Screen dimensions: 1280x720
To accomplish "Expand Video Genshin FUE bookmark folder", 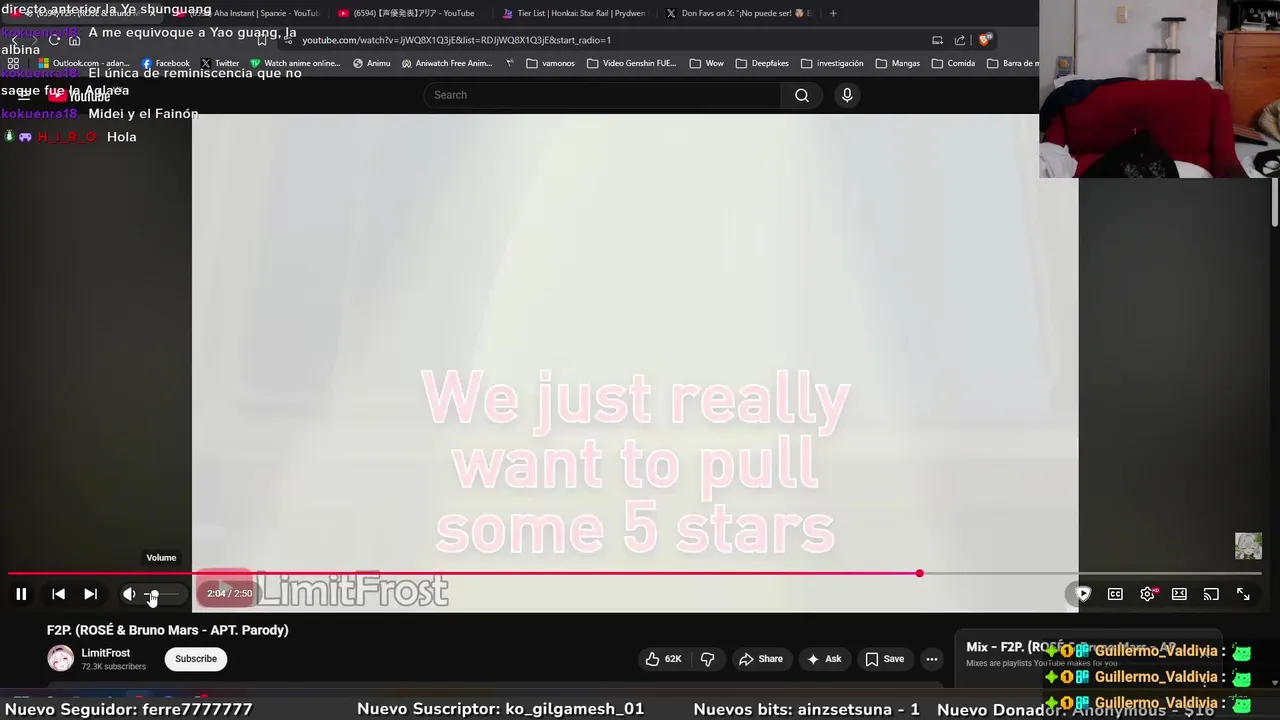I will click(x=631, y=63).
